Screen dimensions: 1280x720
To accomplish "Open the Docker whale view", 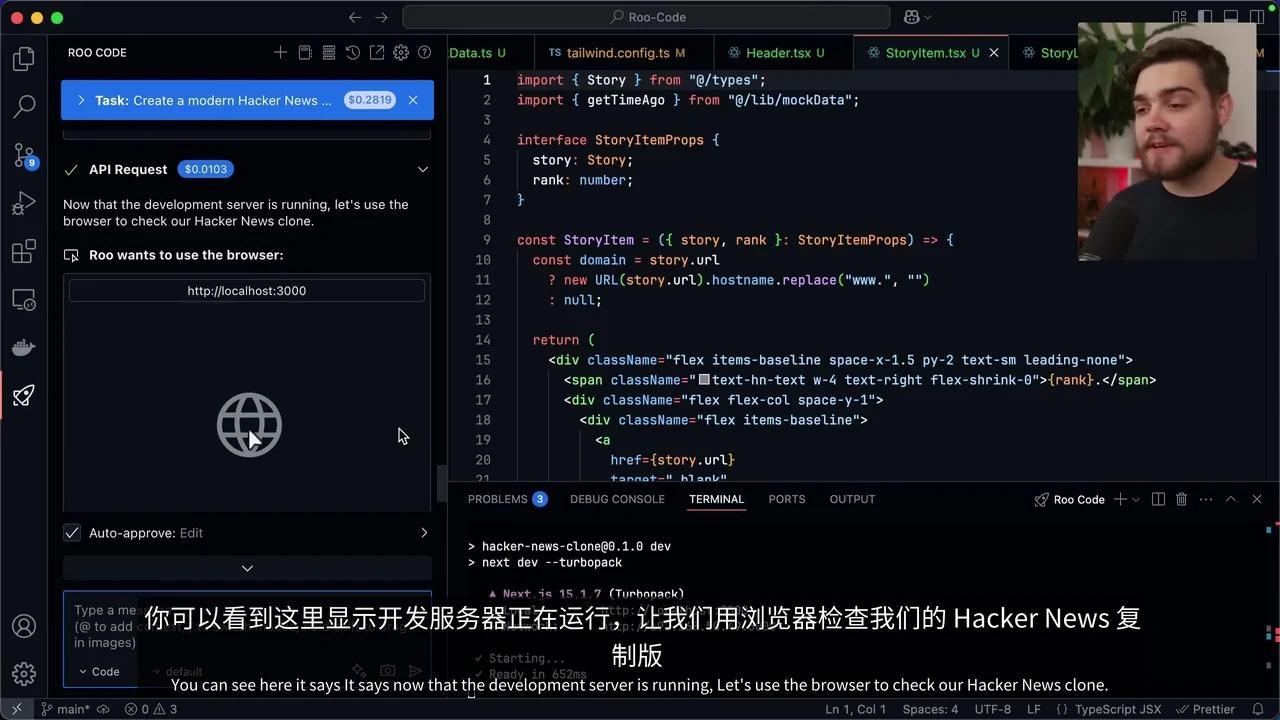I will coord(24,347).
